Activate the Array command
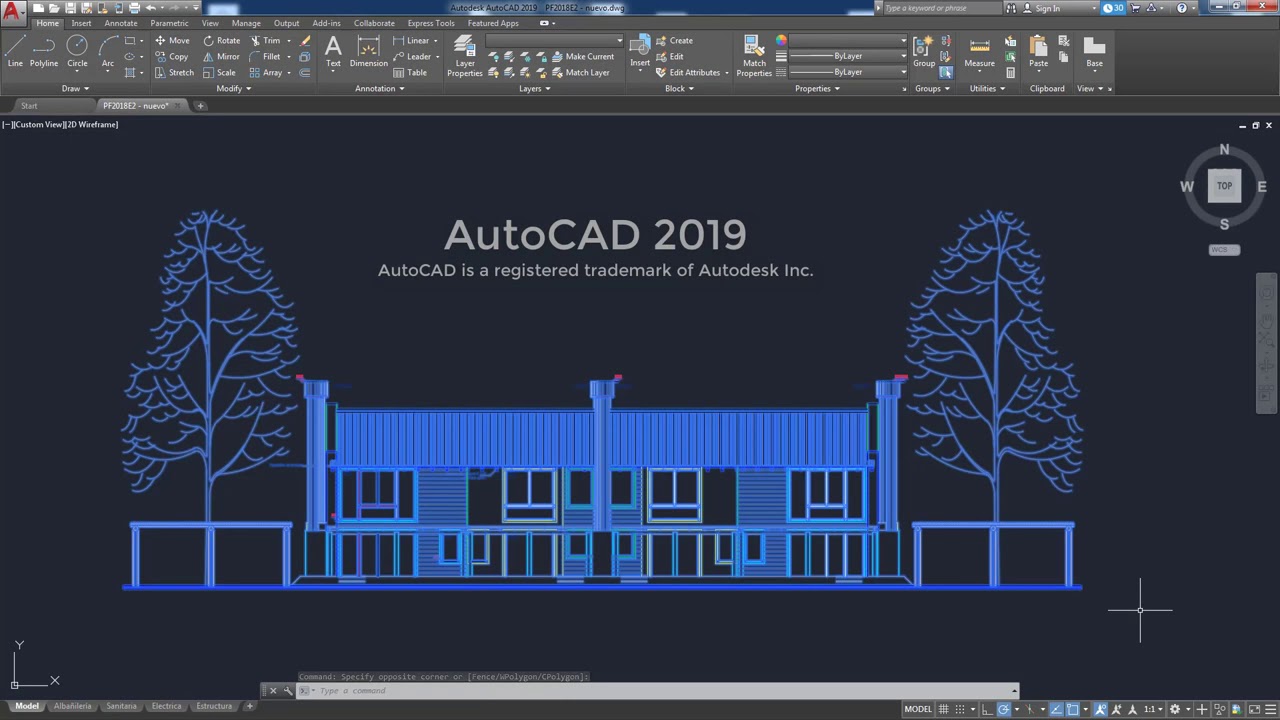1280x720 pixels. coord(266,73)
